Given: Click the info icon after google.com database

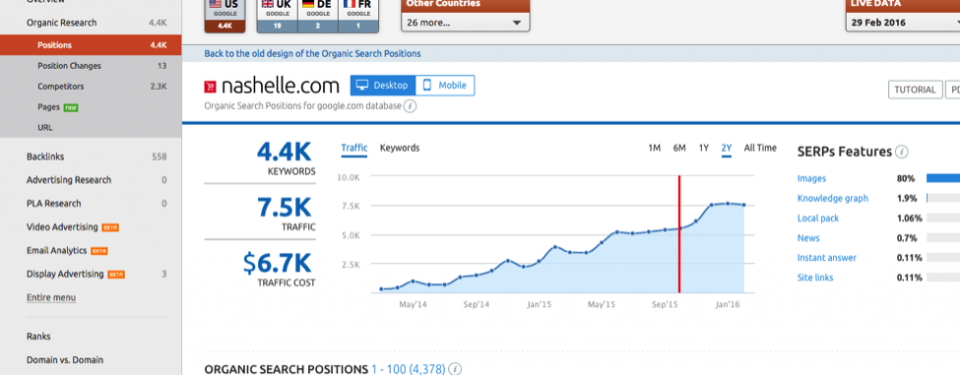Looking at the screenshot, I should coord(410,106).
